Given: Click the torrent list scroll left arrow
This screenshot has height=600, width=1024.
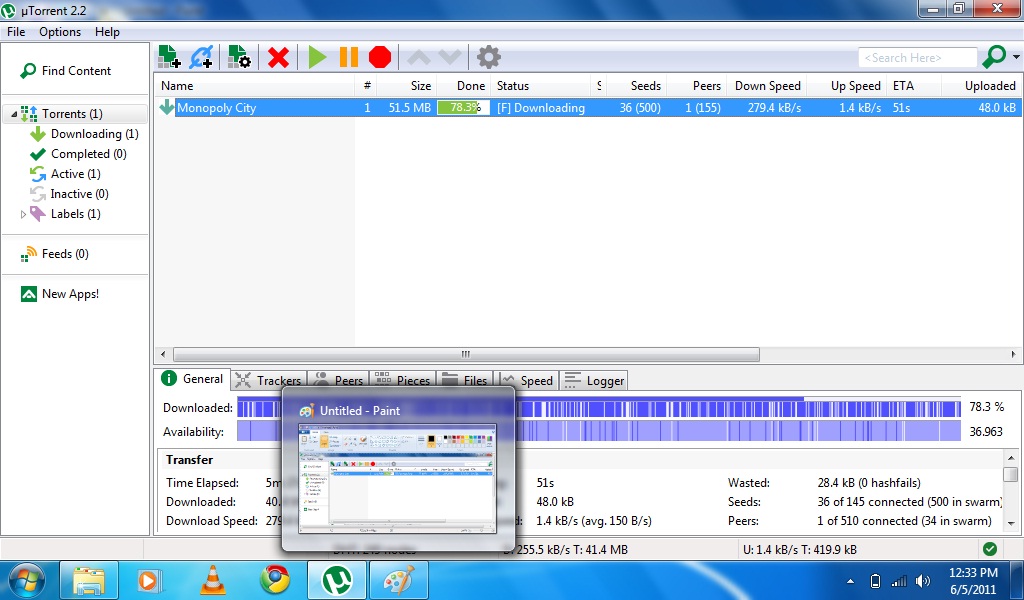Looking at the screenshot, I should click(x=163, y=355).
